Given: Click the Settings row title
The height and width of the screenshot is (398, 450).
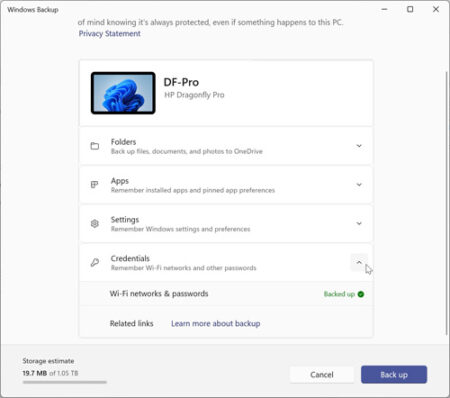Looking at the screenshot, I should (125, 220).
